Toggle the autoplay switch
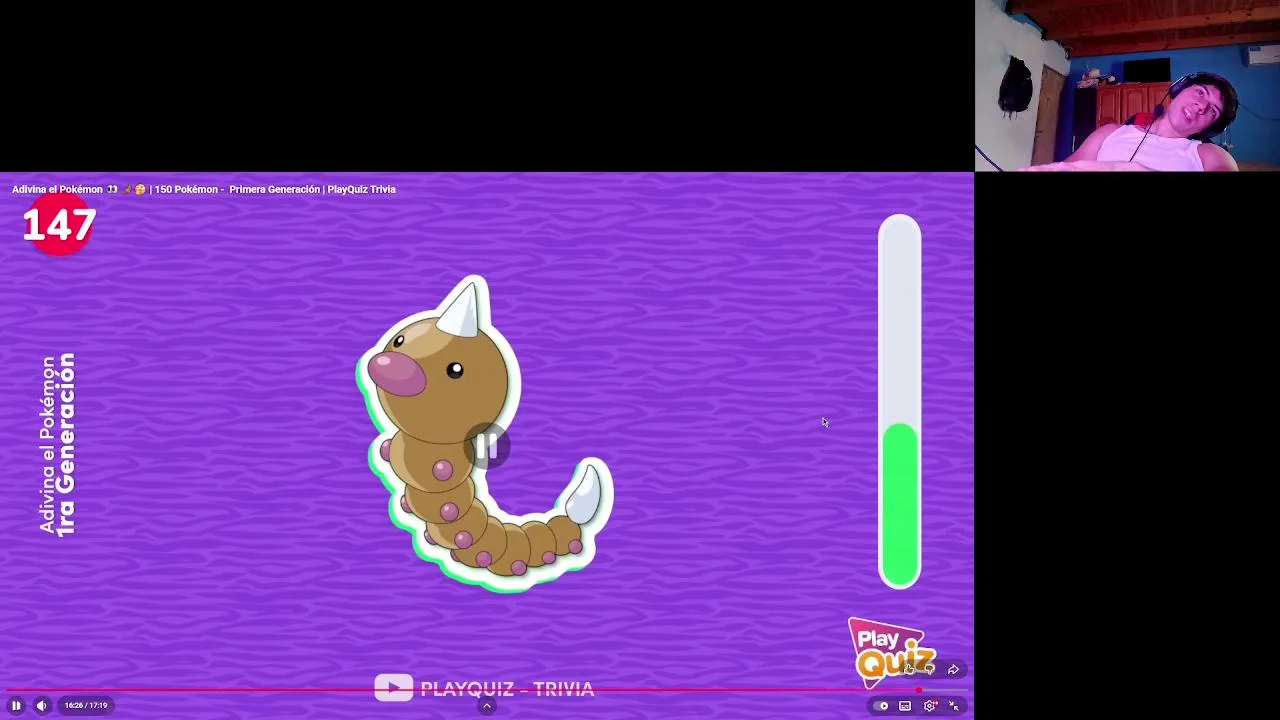The width and height of the screenshot is (1280, 720). 881,706
